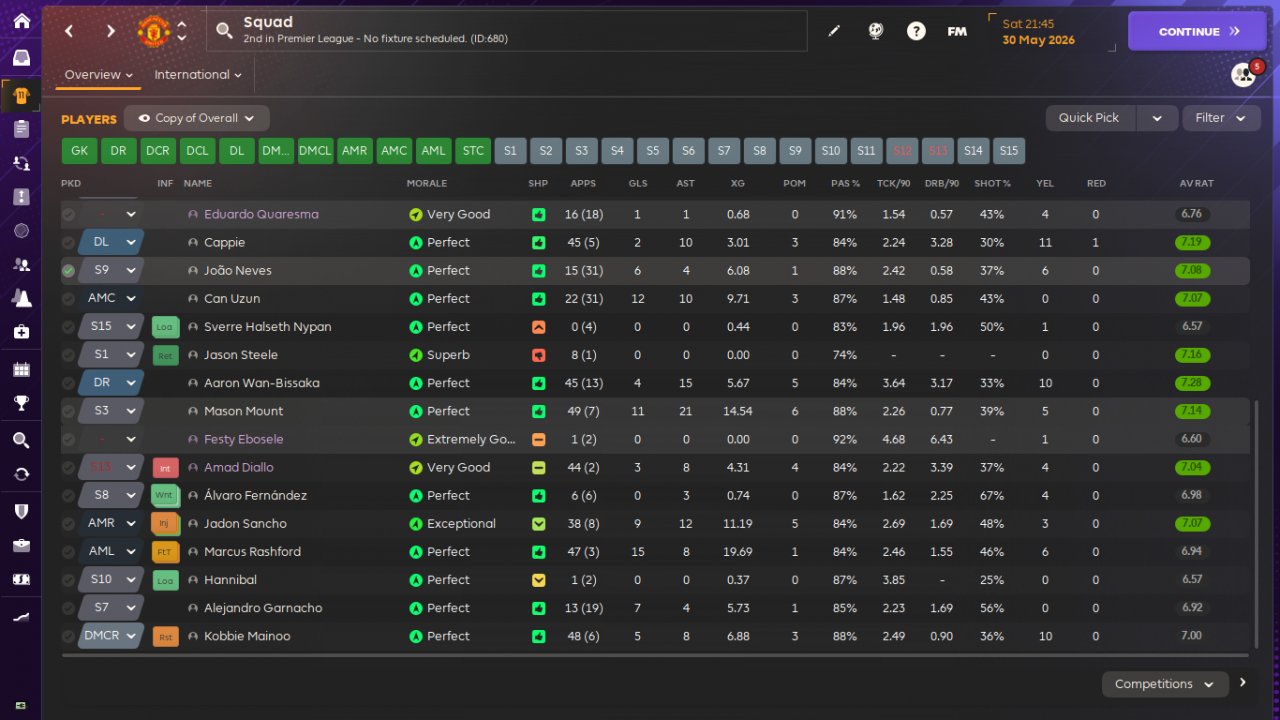Toggle selection tick for Amad Diallo
This screenshot has height=720, width=1280.
tap(68, 467)
